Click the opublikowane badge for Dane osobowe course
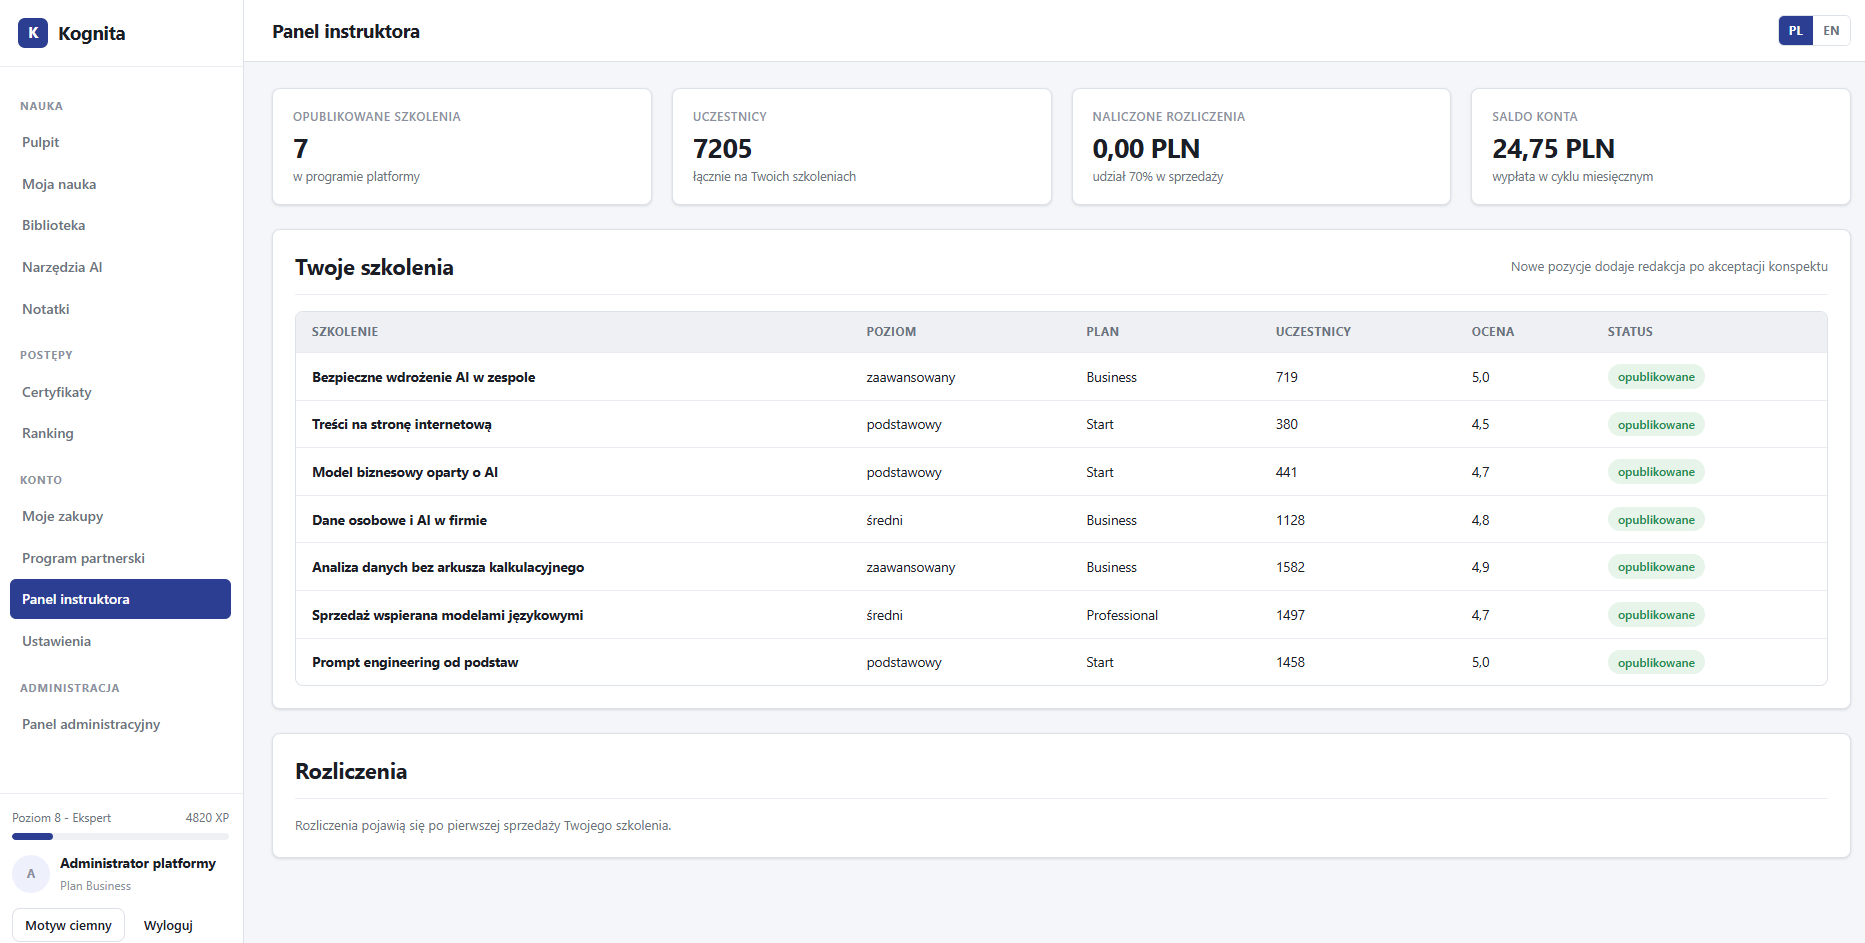 pos(1656,520)
